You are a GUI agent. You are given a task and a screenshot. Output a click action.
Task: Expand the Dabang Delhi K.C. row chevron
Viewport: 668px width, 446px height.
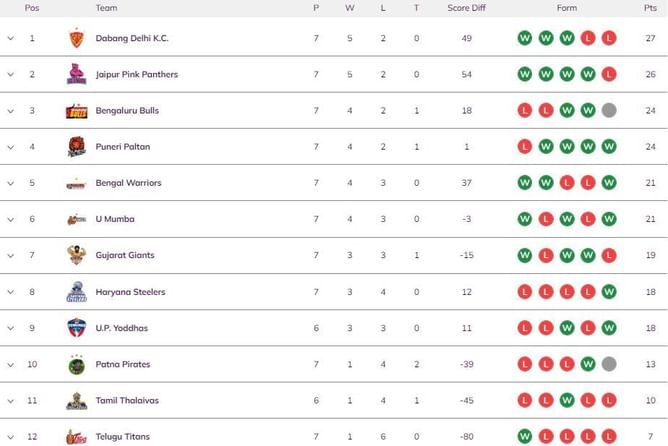coord(11,38)
